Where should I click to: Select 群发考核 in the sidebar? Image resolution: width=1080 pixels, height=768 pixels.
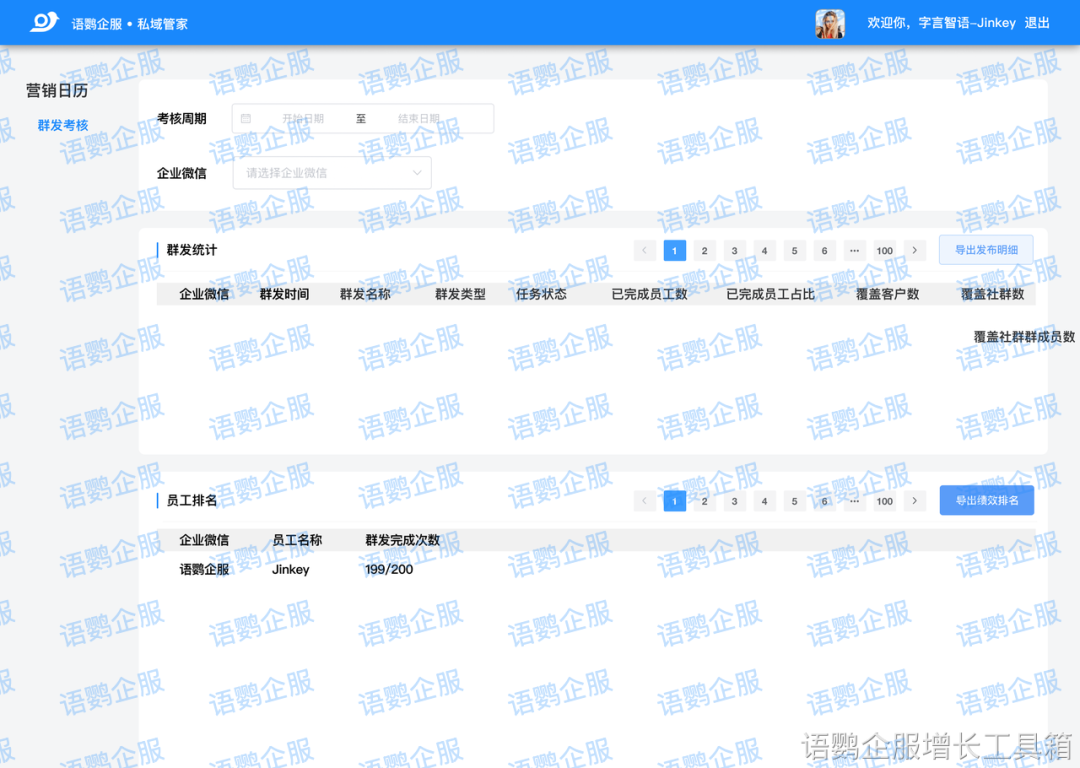coord(62,125)
